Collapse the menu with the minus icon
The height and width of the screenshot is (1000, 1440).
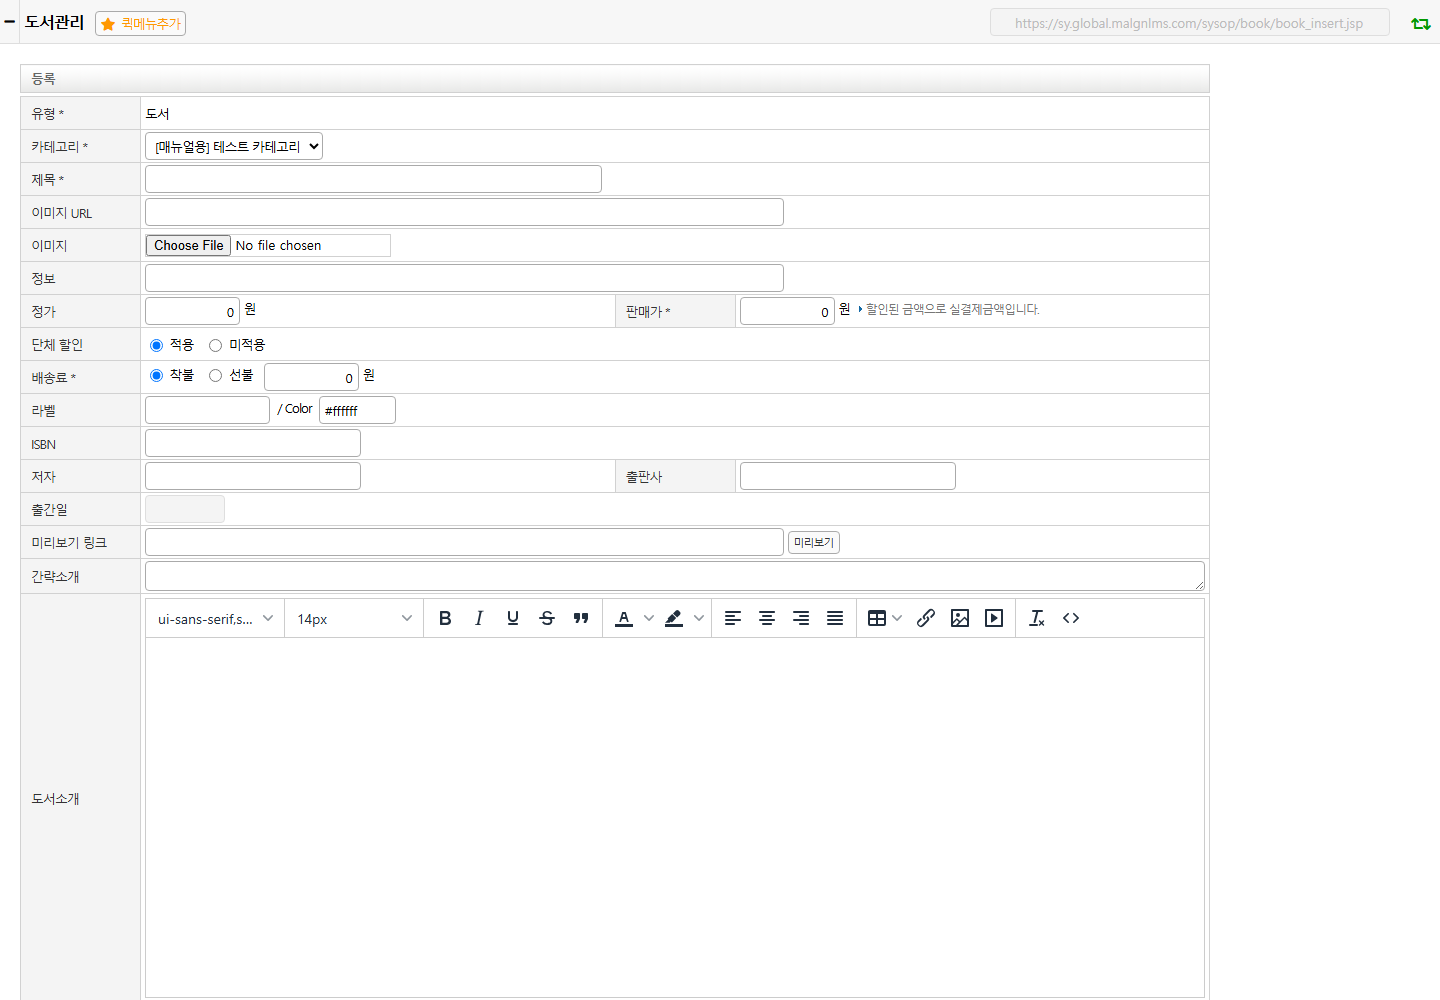pyautogui.click(x=10, y=21)
